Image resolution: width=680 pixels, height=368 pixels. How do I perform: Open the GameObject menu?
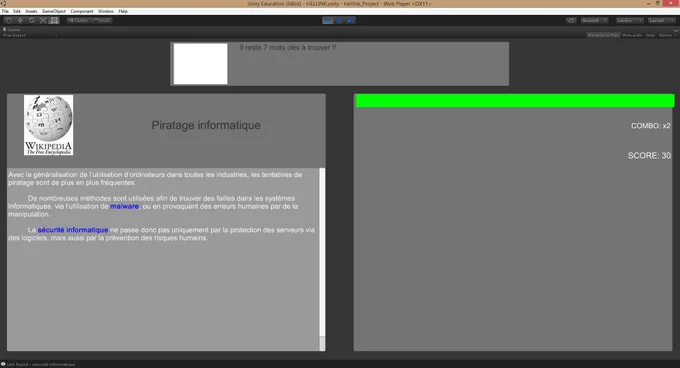tap(54, 11)
